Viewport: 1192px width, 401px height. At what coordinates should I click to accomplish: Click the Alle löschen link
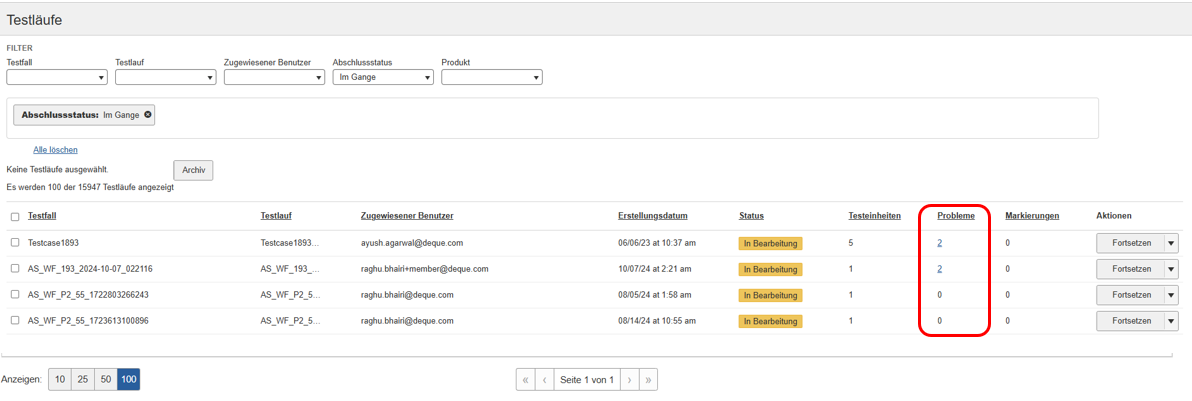point(55,150)
